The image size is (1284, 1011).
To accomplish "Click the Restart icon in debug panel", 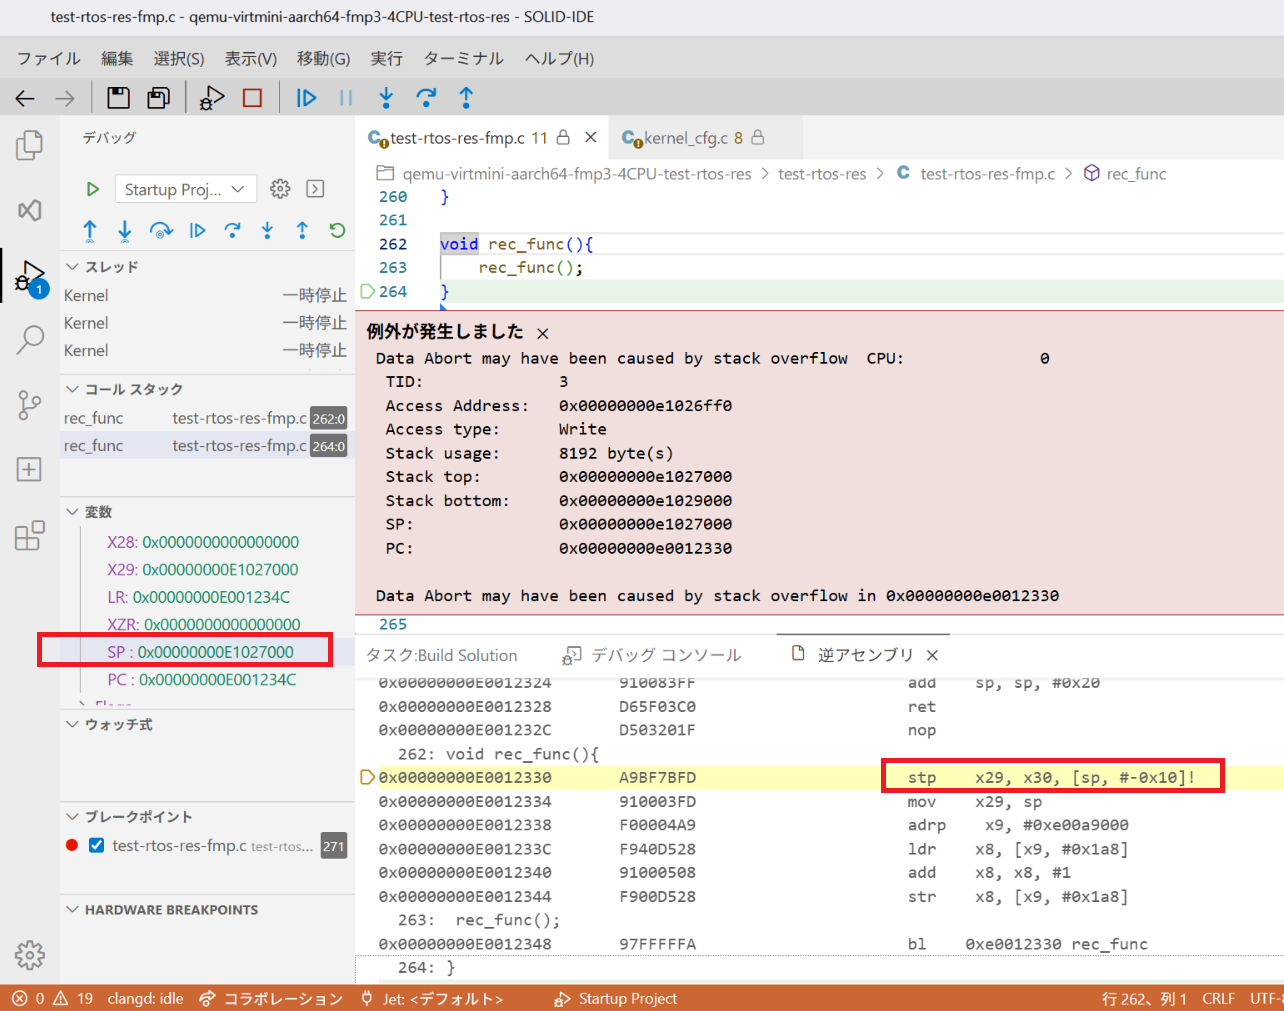I will pos(337,230).
